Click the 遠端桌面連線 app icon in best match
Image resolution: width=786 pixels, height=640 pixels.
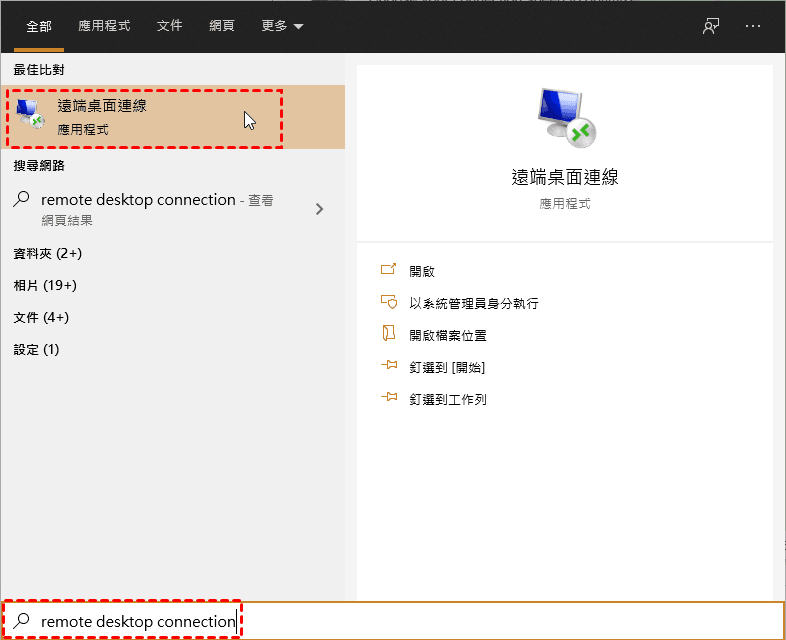click(30, 114)
